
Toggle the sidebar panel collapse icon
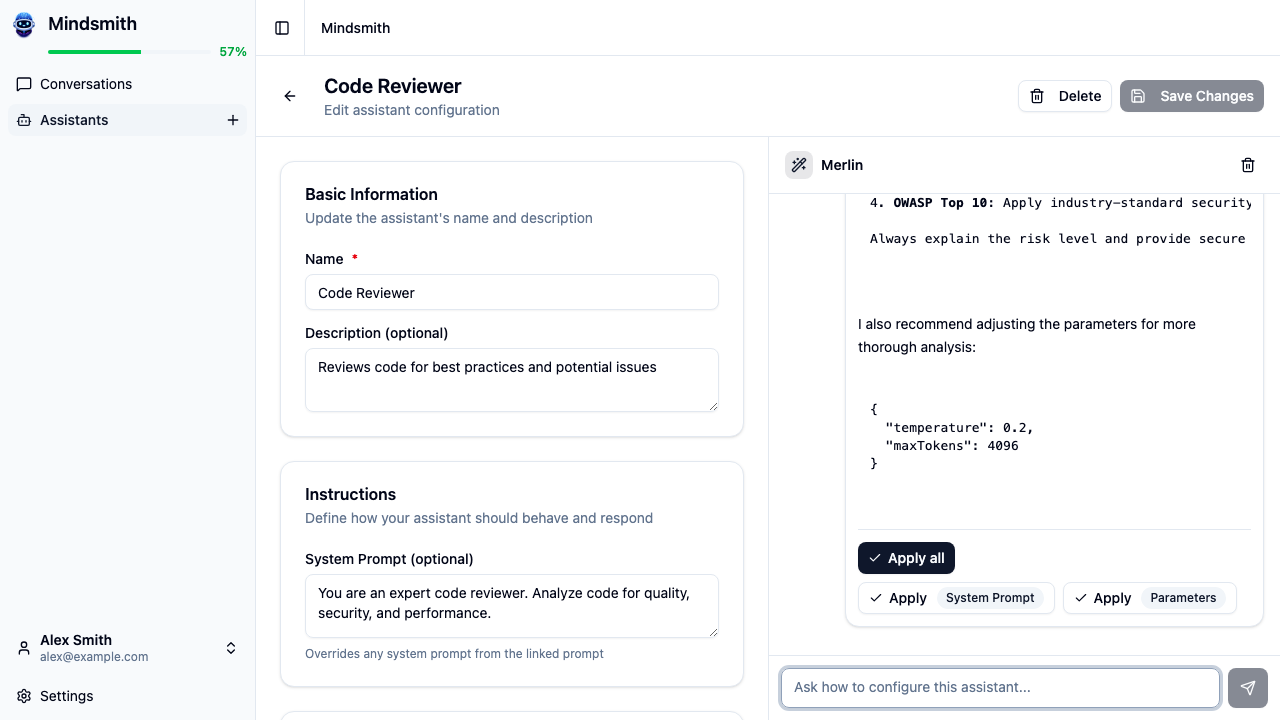coord(280,27)
